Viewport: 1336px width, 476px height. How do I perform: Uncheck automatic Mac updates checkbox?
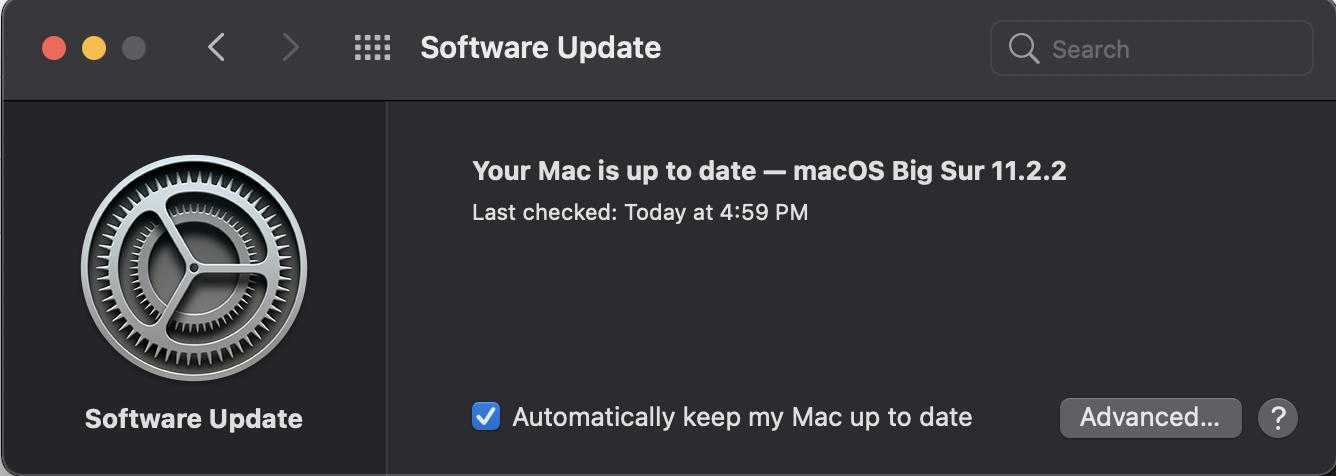pos(486,417)
